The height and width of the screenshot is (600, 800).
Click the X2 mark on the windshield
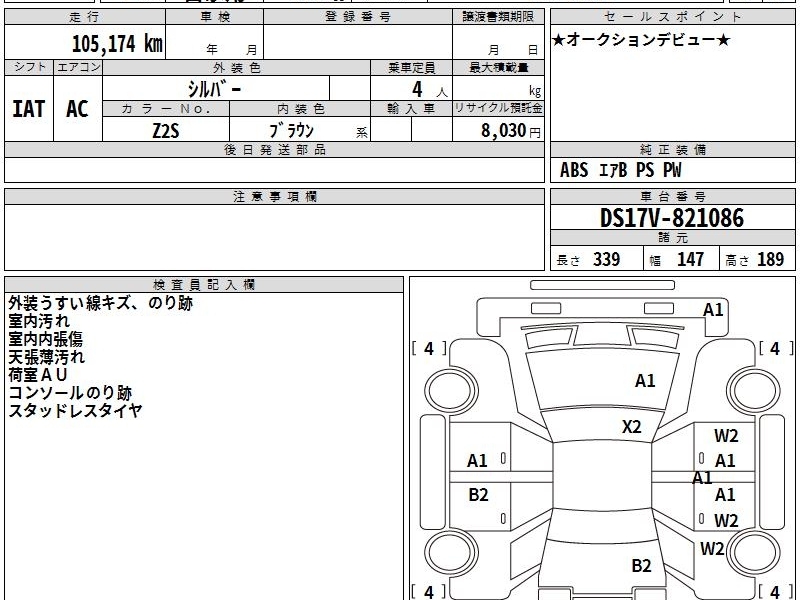(x=632, y=427)
